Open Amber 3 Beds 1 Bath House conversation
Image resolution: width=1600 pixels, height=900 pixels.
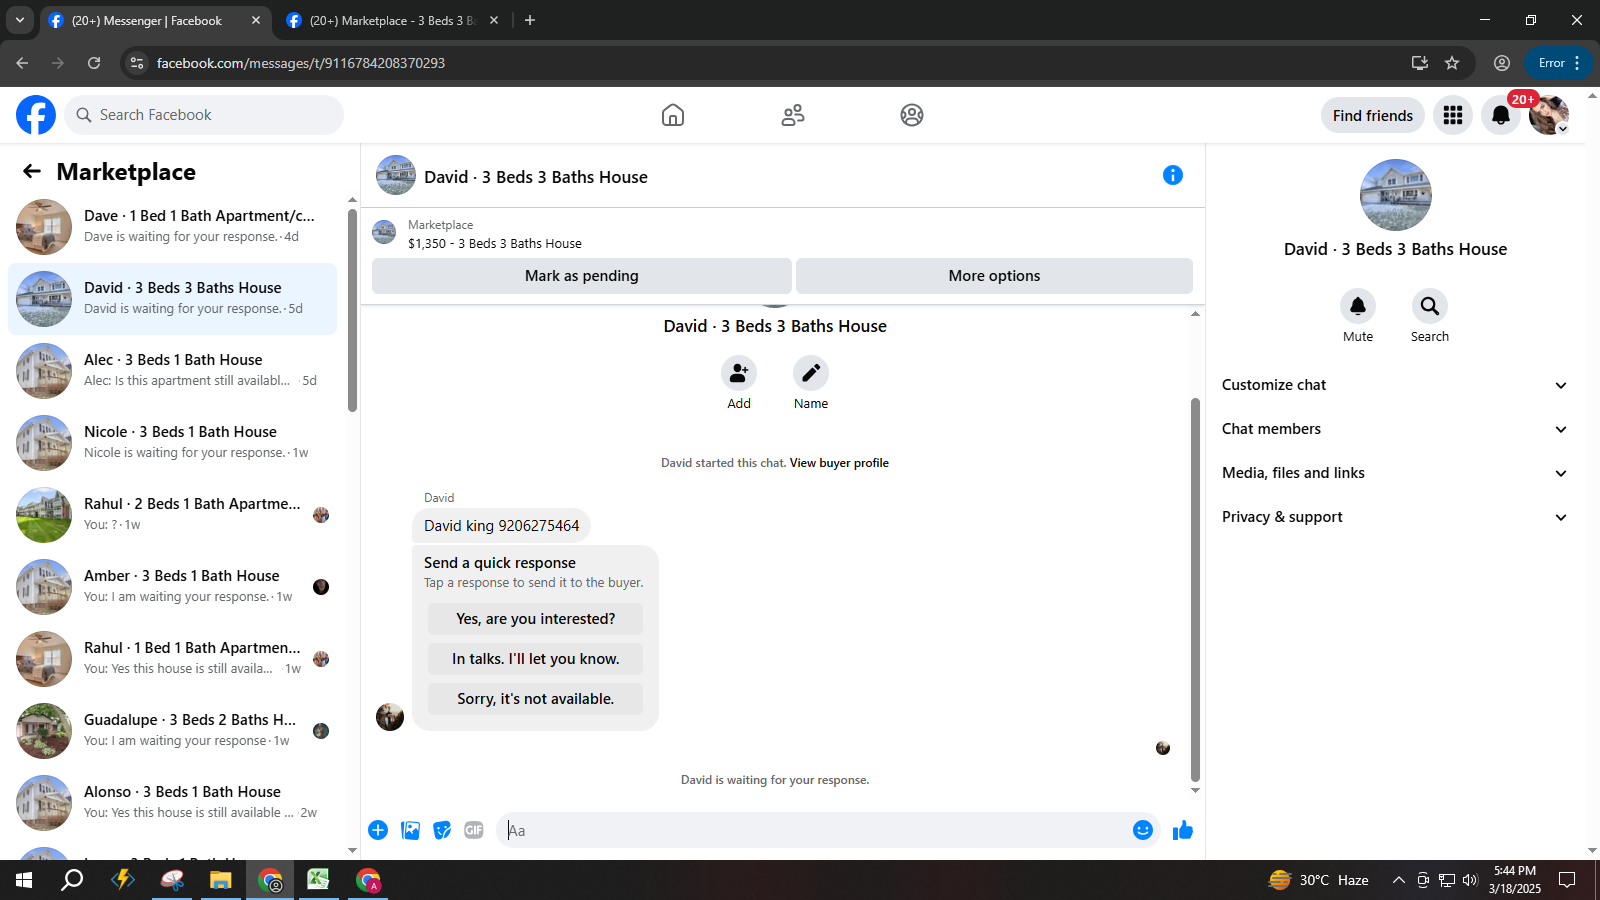[x=172, y=587]
